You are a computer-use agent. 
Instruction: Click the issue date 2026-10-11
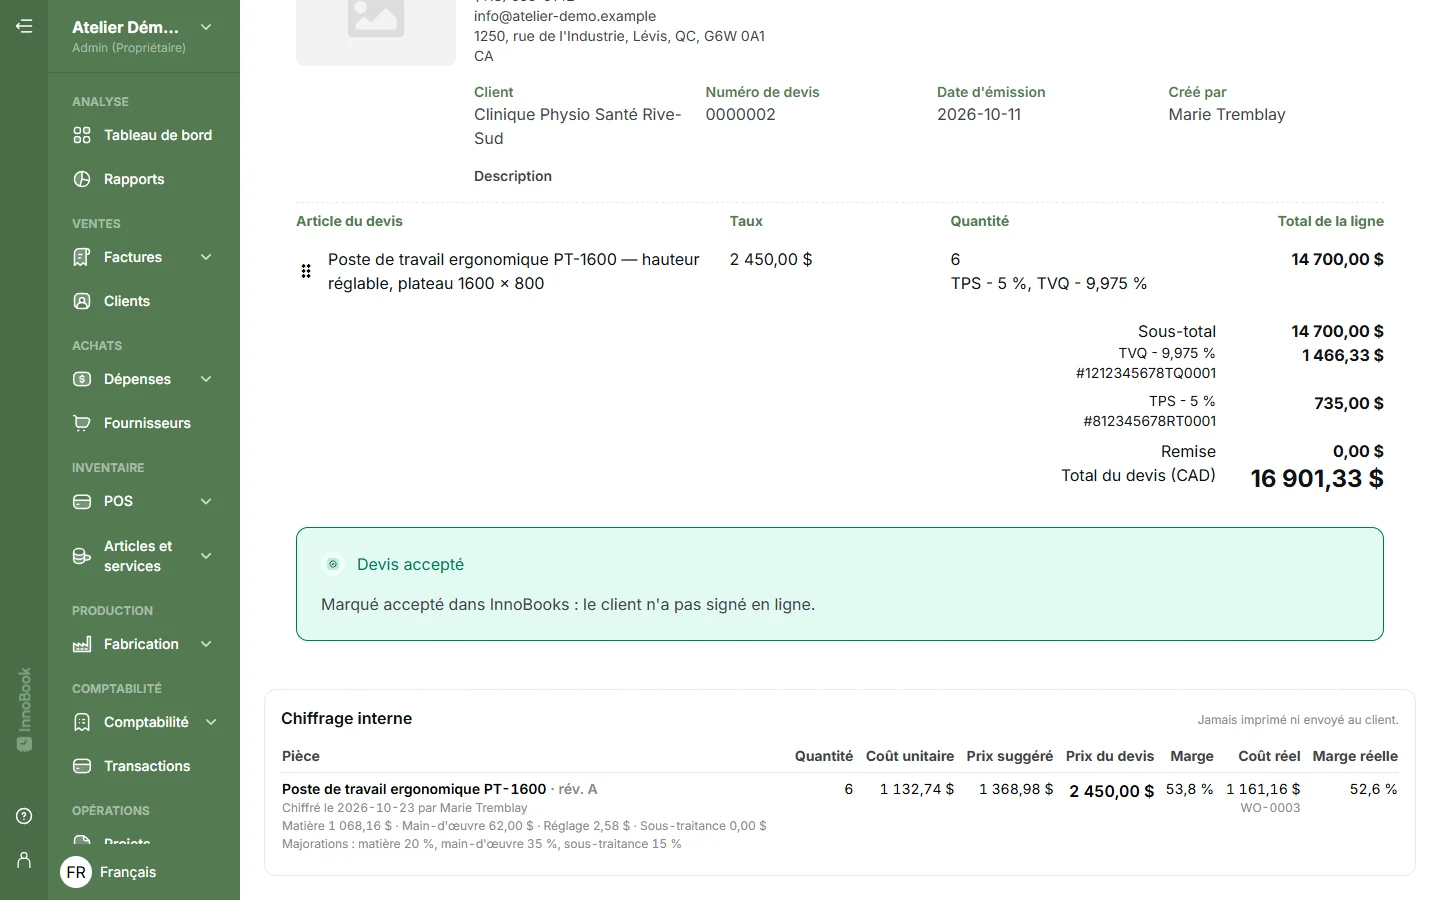pos(979,114)
